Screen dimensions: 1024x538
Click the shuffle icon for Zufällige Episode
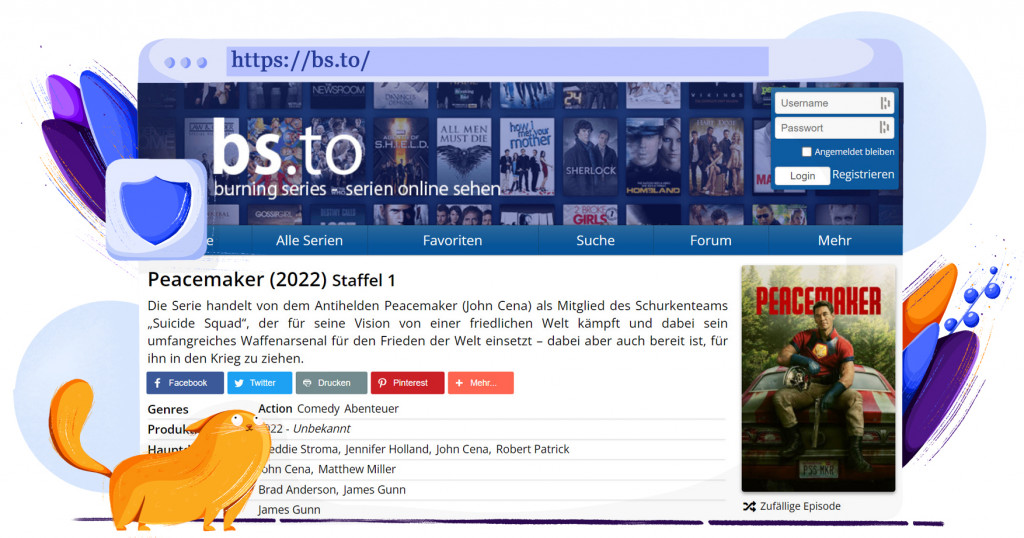pyautogui.click(x=749, y=506)
